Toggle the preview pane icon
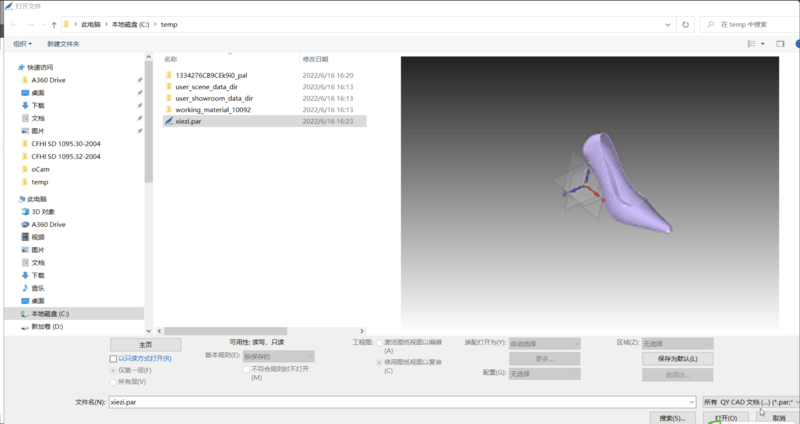Image resolution: width=800 pixels, height=424 pixels. point(780,44)
